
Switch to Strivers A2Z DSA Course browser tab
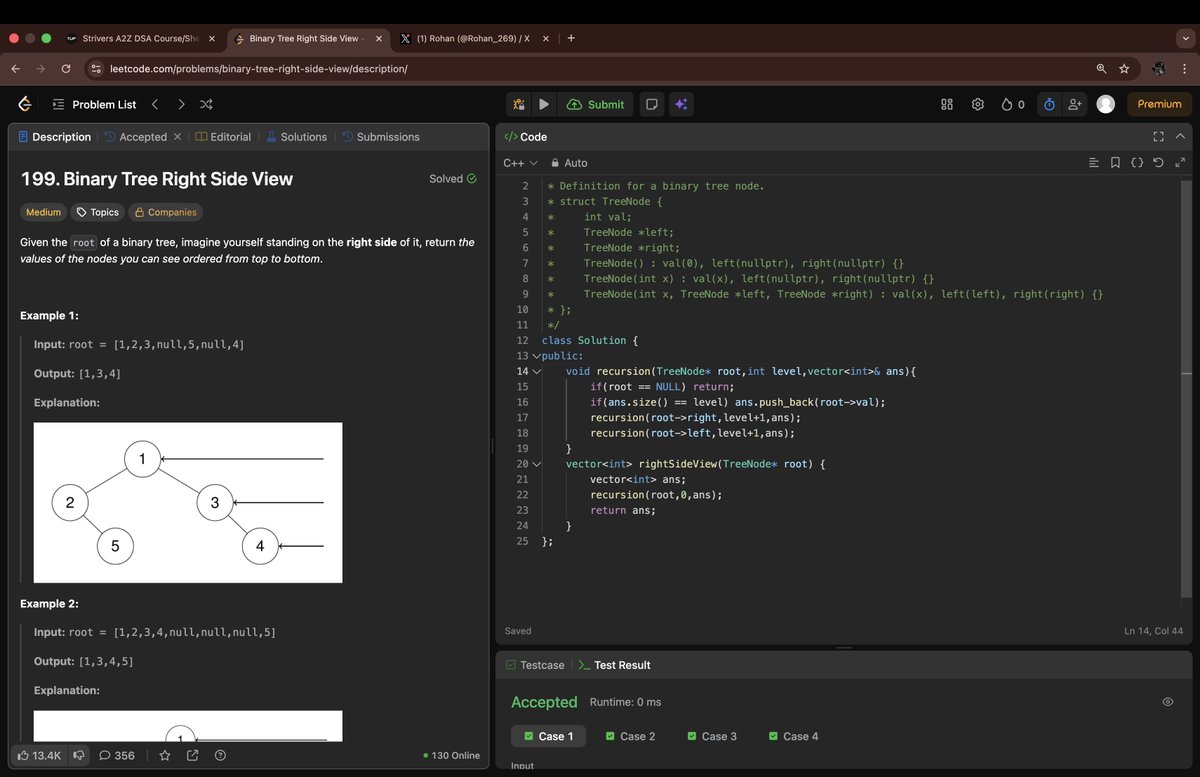139,38
